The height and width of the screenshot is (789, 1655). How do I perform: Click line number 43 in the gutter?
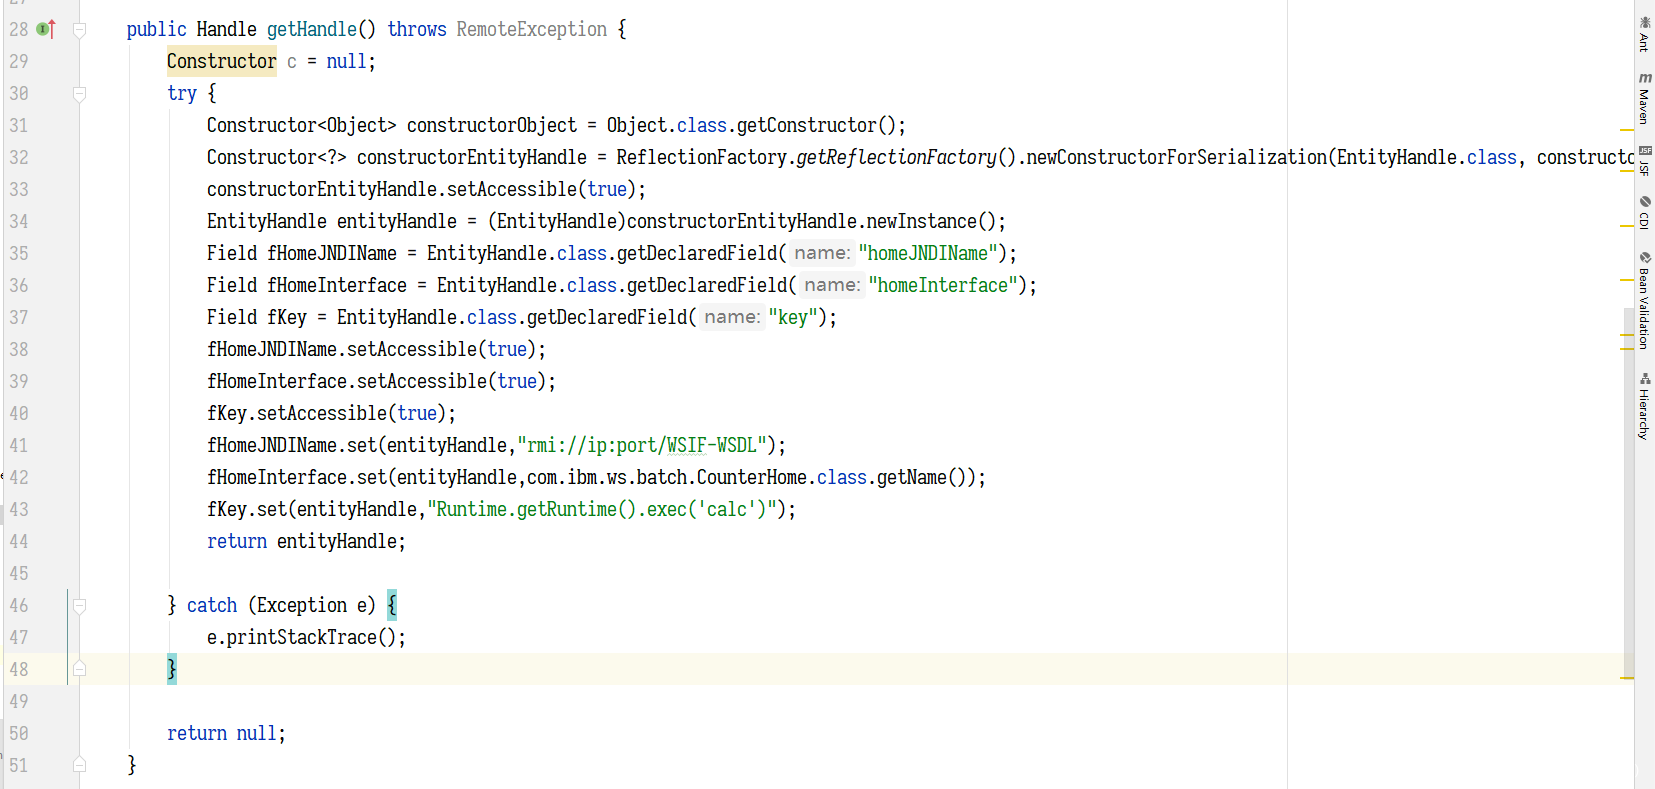point(19,509)
